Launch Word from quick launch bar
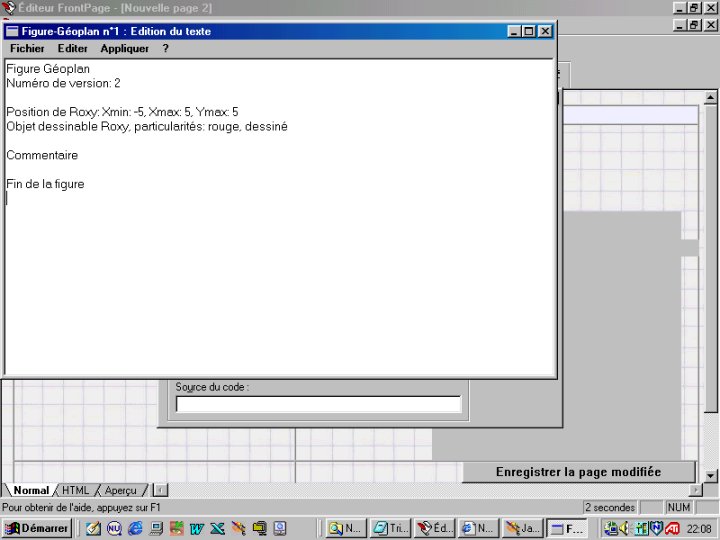Screen dimensions: 720x540 [x=197, y=529]
